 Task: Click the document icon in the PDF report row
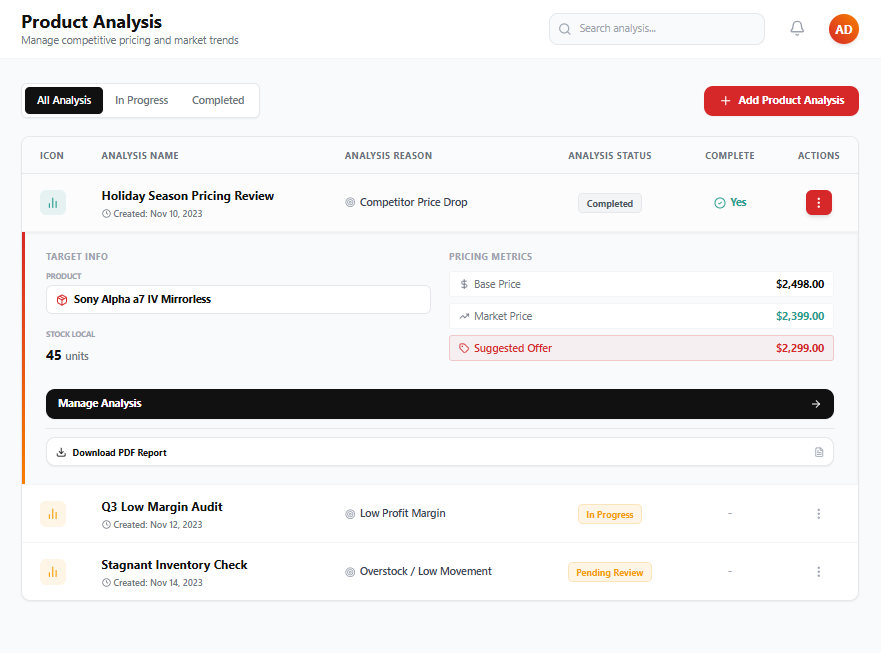(x=819, y=452)
